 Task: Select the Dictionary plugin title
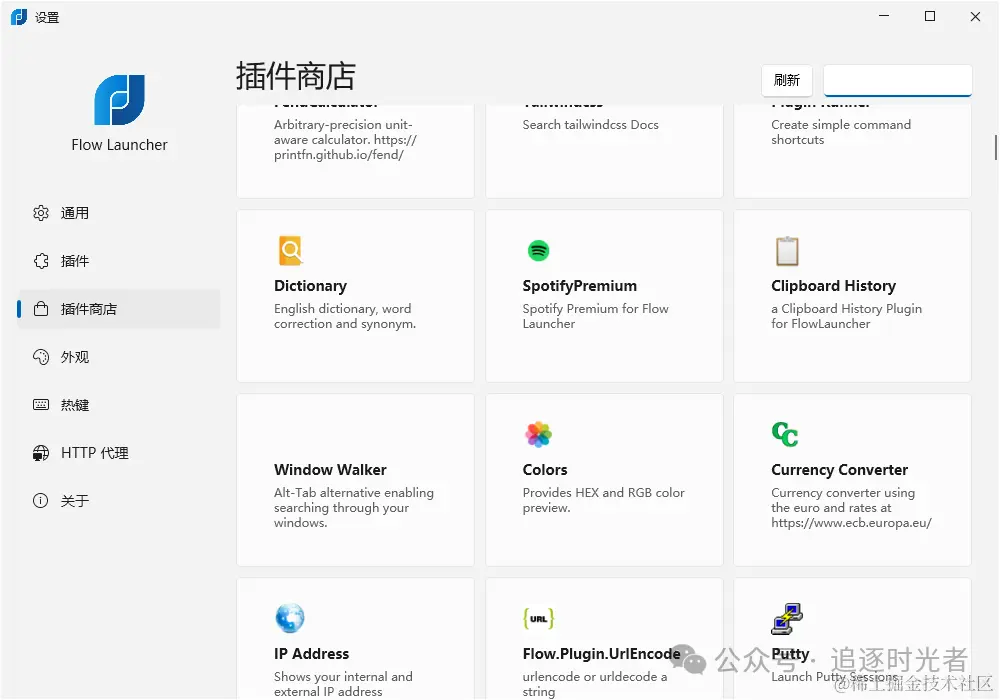point(311,286)
